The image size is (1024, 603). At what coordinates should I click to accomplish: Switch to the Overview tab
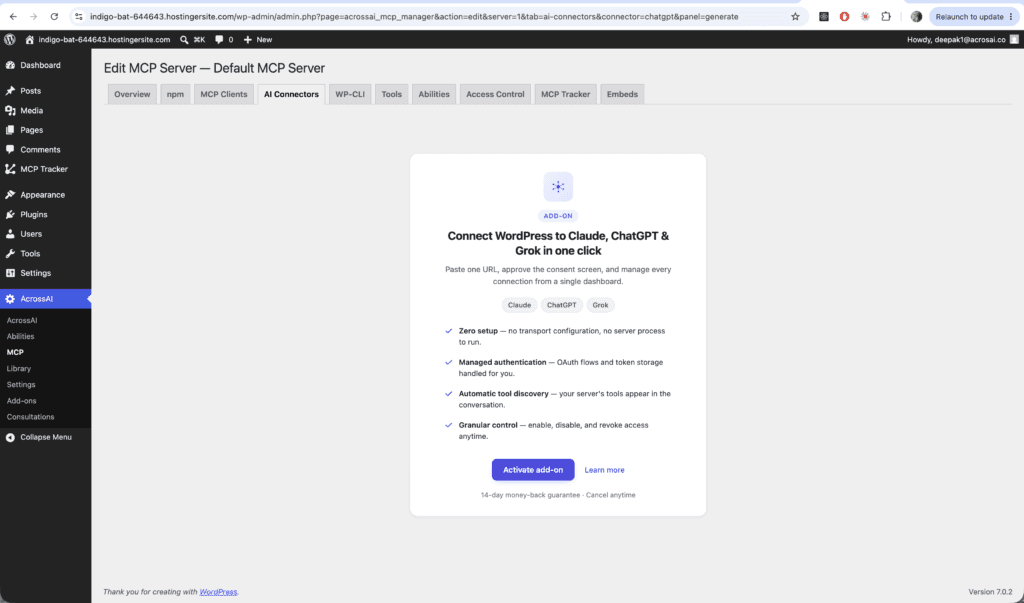point(132,94)
